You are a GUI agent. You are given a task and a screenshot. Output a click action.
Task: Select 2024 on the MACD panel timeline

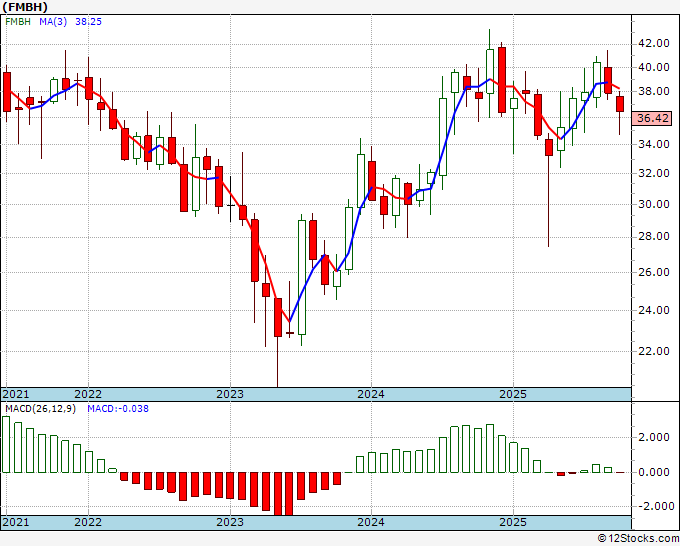coord(371,523)
